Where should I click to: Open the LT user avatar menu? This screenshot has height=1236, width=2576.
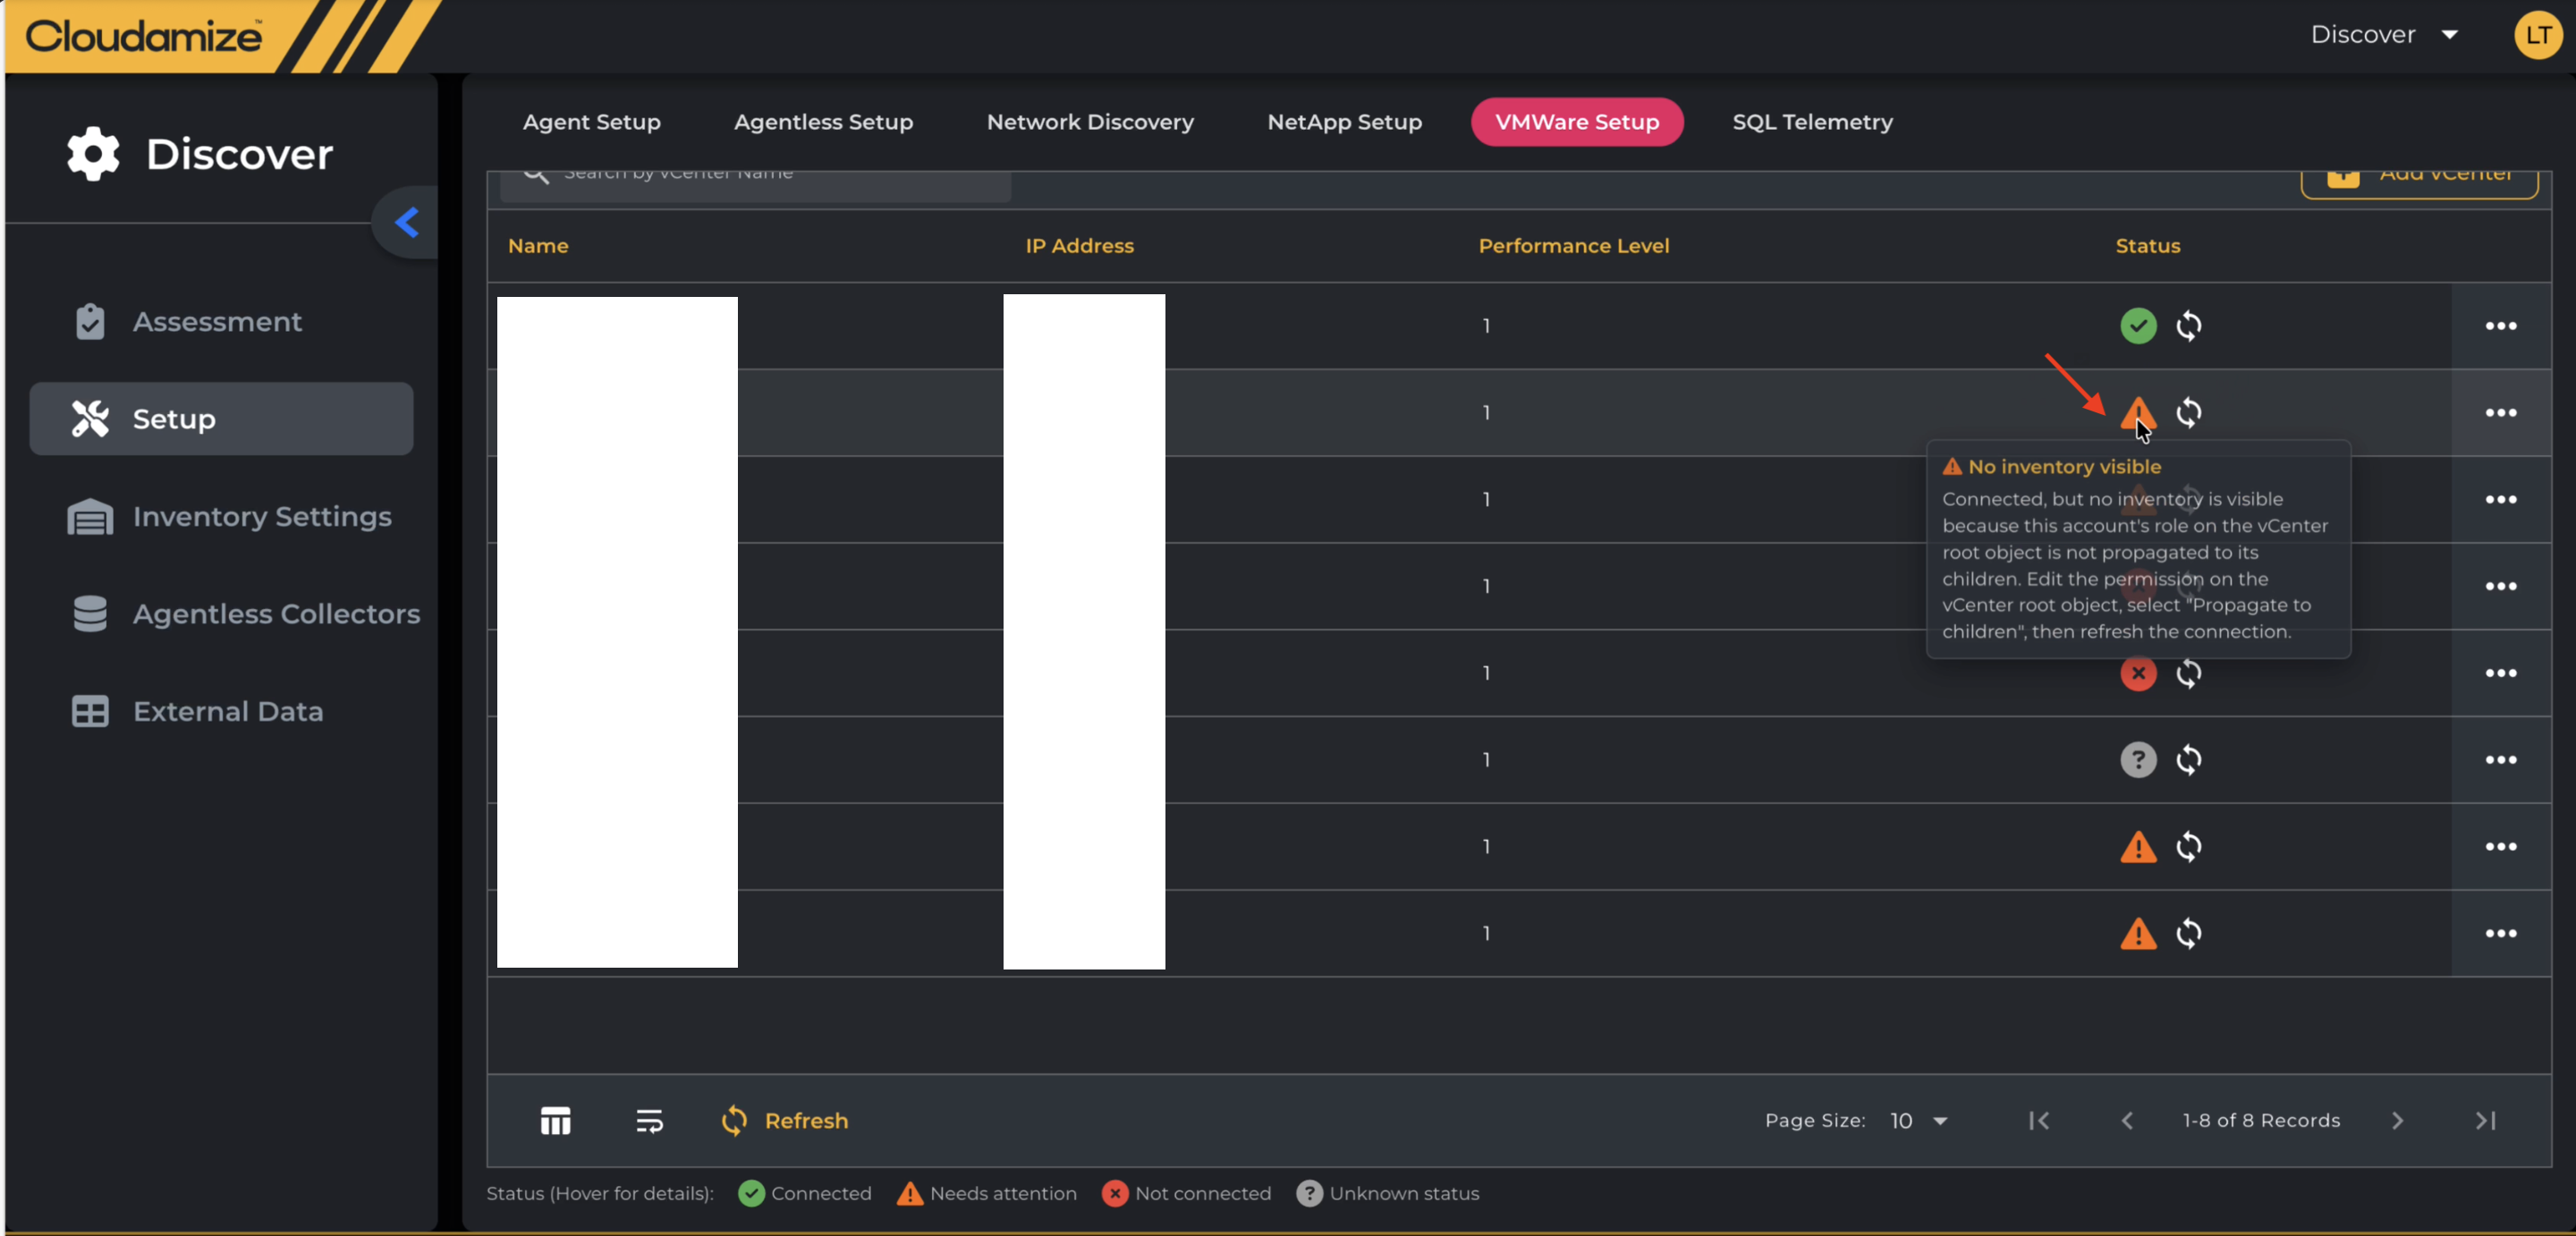(x=2538, y=35)
